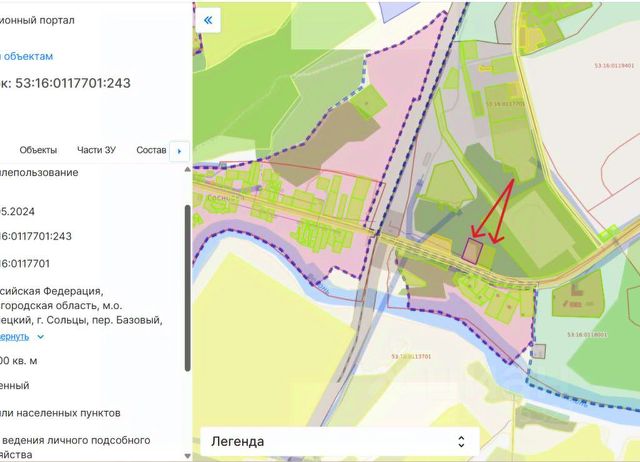Viewport: 640px width, 462px height.
Task: Switch to the Объекты tab
Action: click(x=38, y=150)
